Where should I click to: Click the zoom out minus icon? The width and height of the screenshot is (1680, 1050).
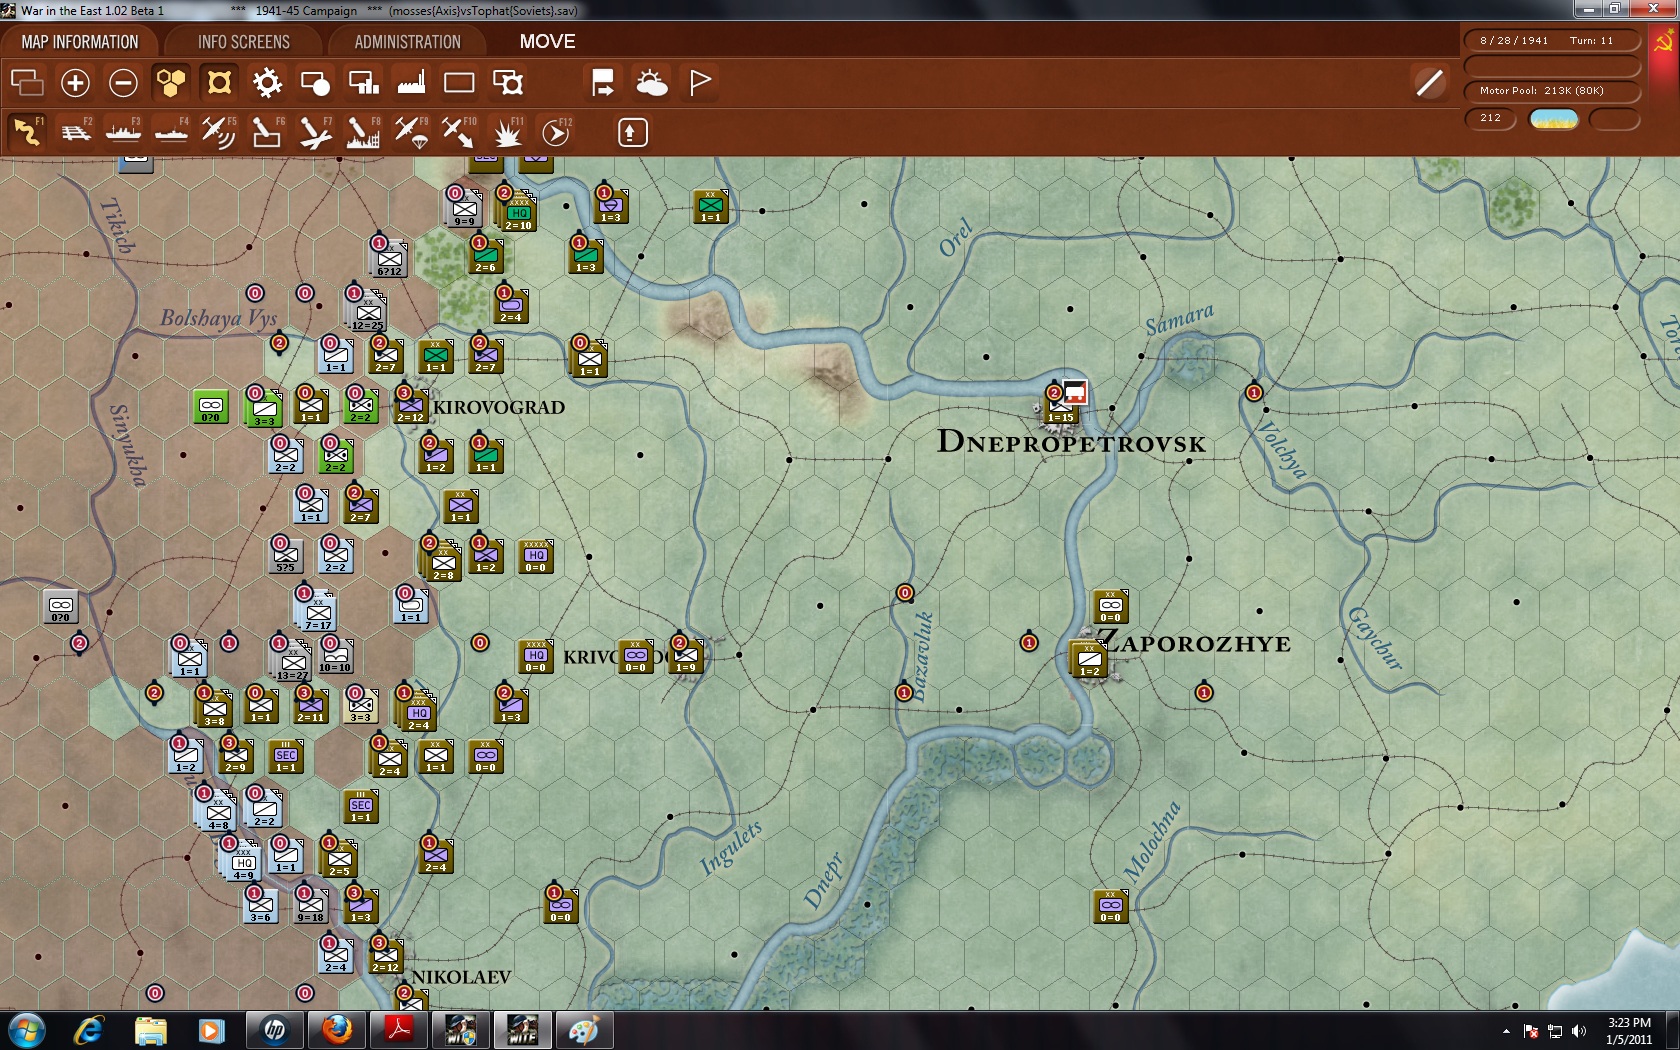[123, 83]
